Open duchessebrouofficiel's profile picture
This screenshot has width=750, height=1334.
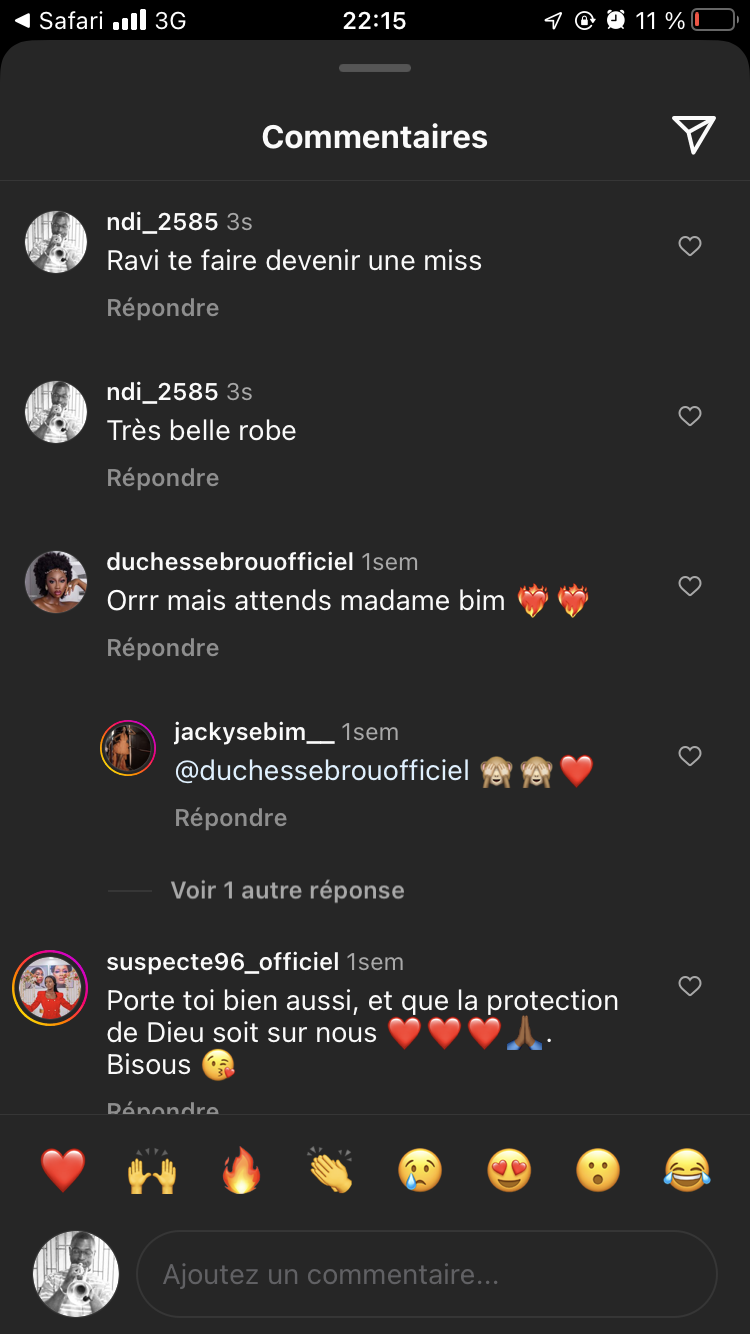[x=56, y=581]
